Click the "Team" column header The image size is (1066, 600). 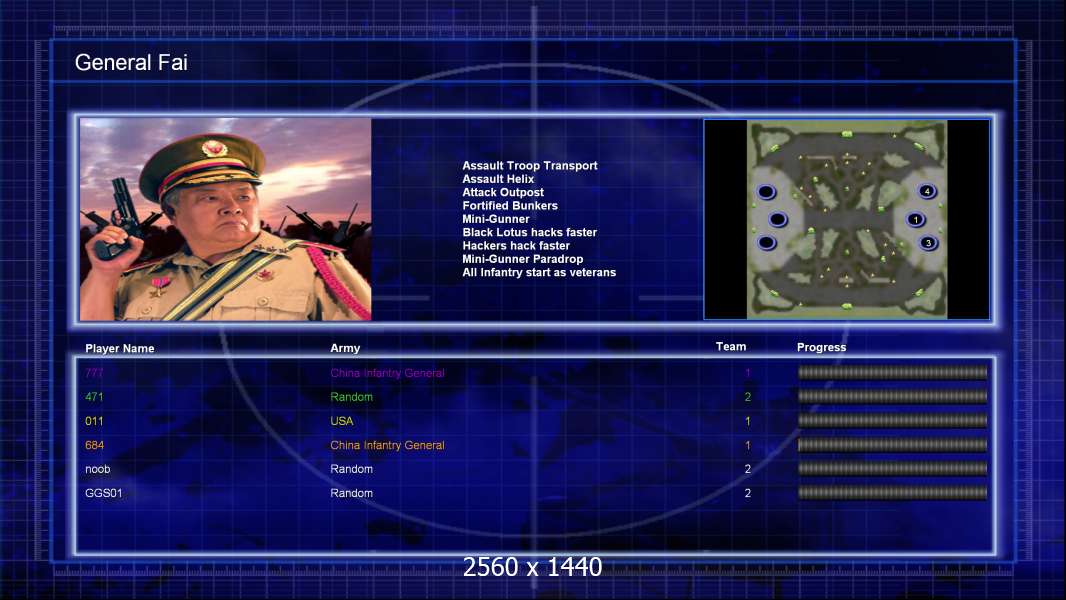pyautogui.click(x=731, y=347)
